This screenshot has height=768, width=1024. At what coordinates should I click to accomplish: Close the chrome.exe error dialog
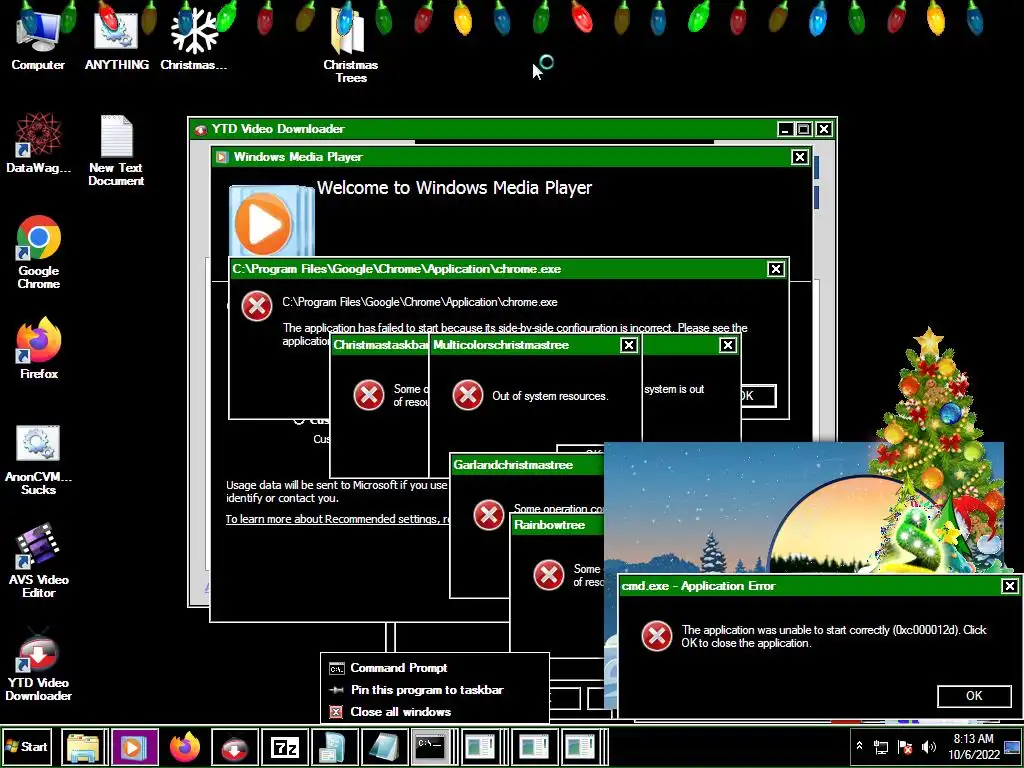[776, 269]
